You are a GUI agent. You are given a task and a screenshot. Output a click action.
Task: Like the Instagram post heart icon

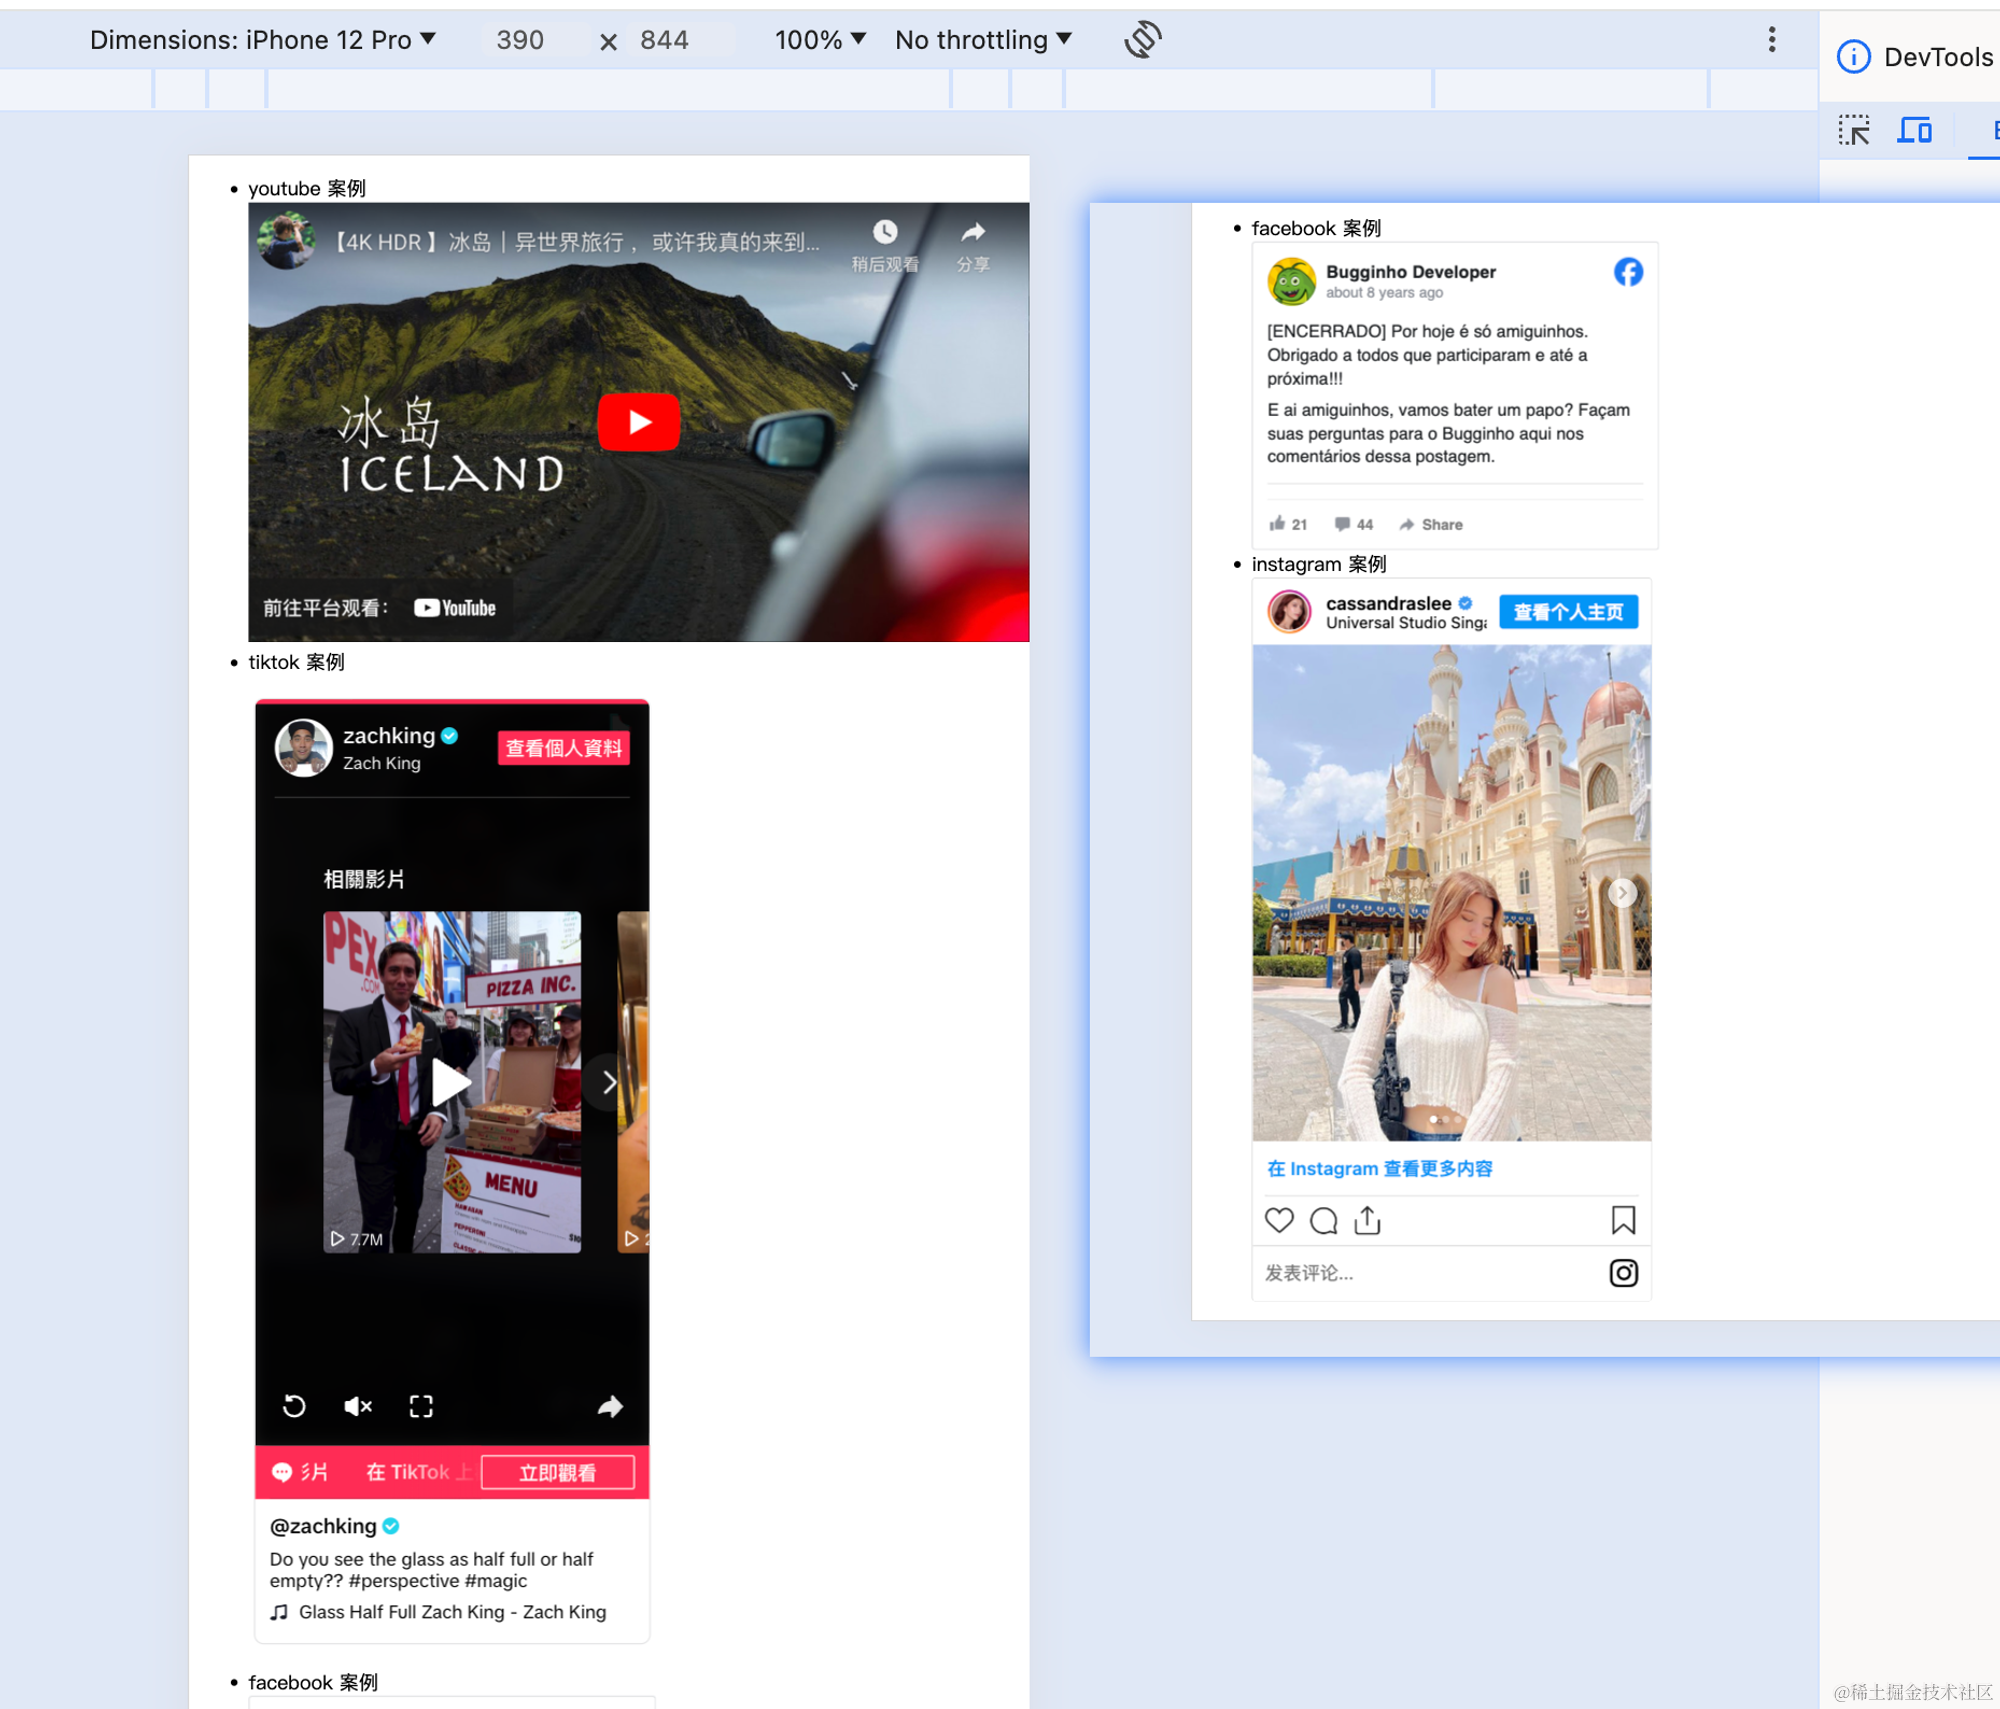click(x=1279, y=1220)
